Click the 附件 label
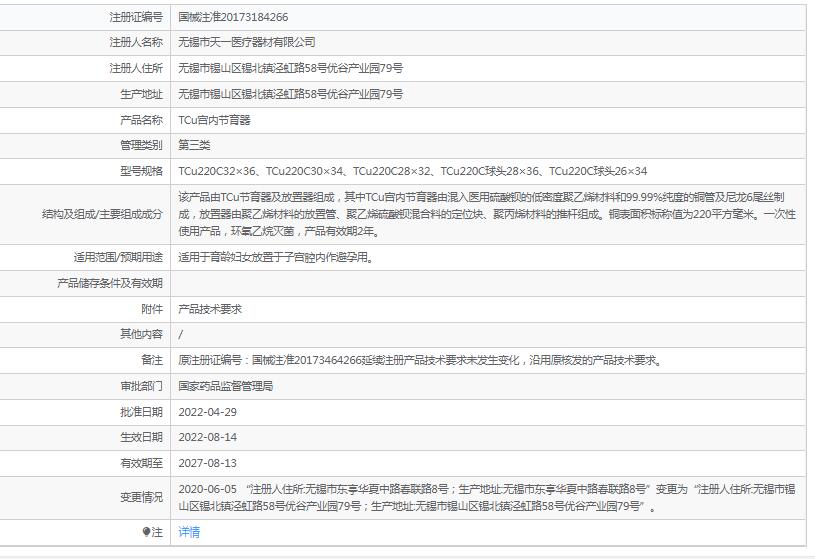Screen dimensions: 815x559 [152, 309]
